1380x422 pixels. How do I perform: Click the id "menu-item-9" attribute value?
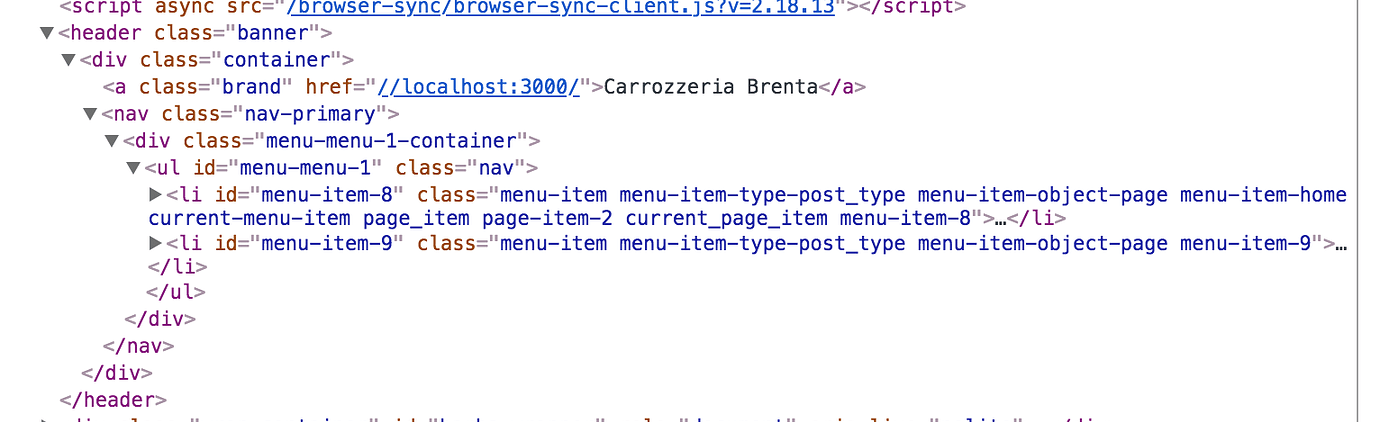pos(327,243)
